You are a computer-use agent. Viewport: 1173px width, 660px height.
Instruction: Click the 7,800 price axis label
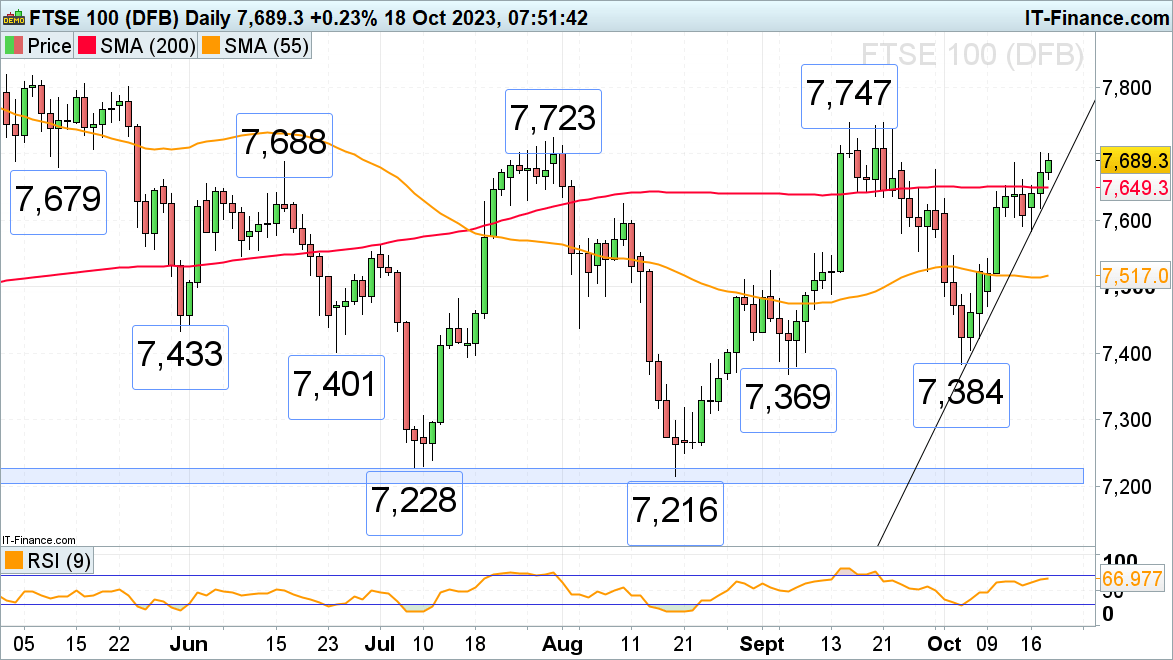tap(1127, 88)
